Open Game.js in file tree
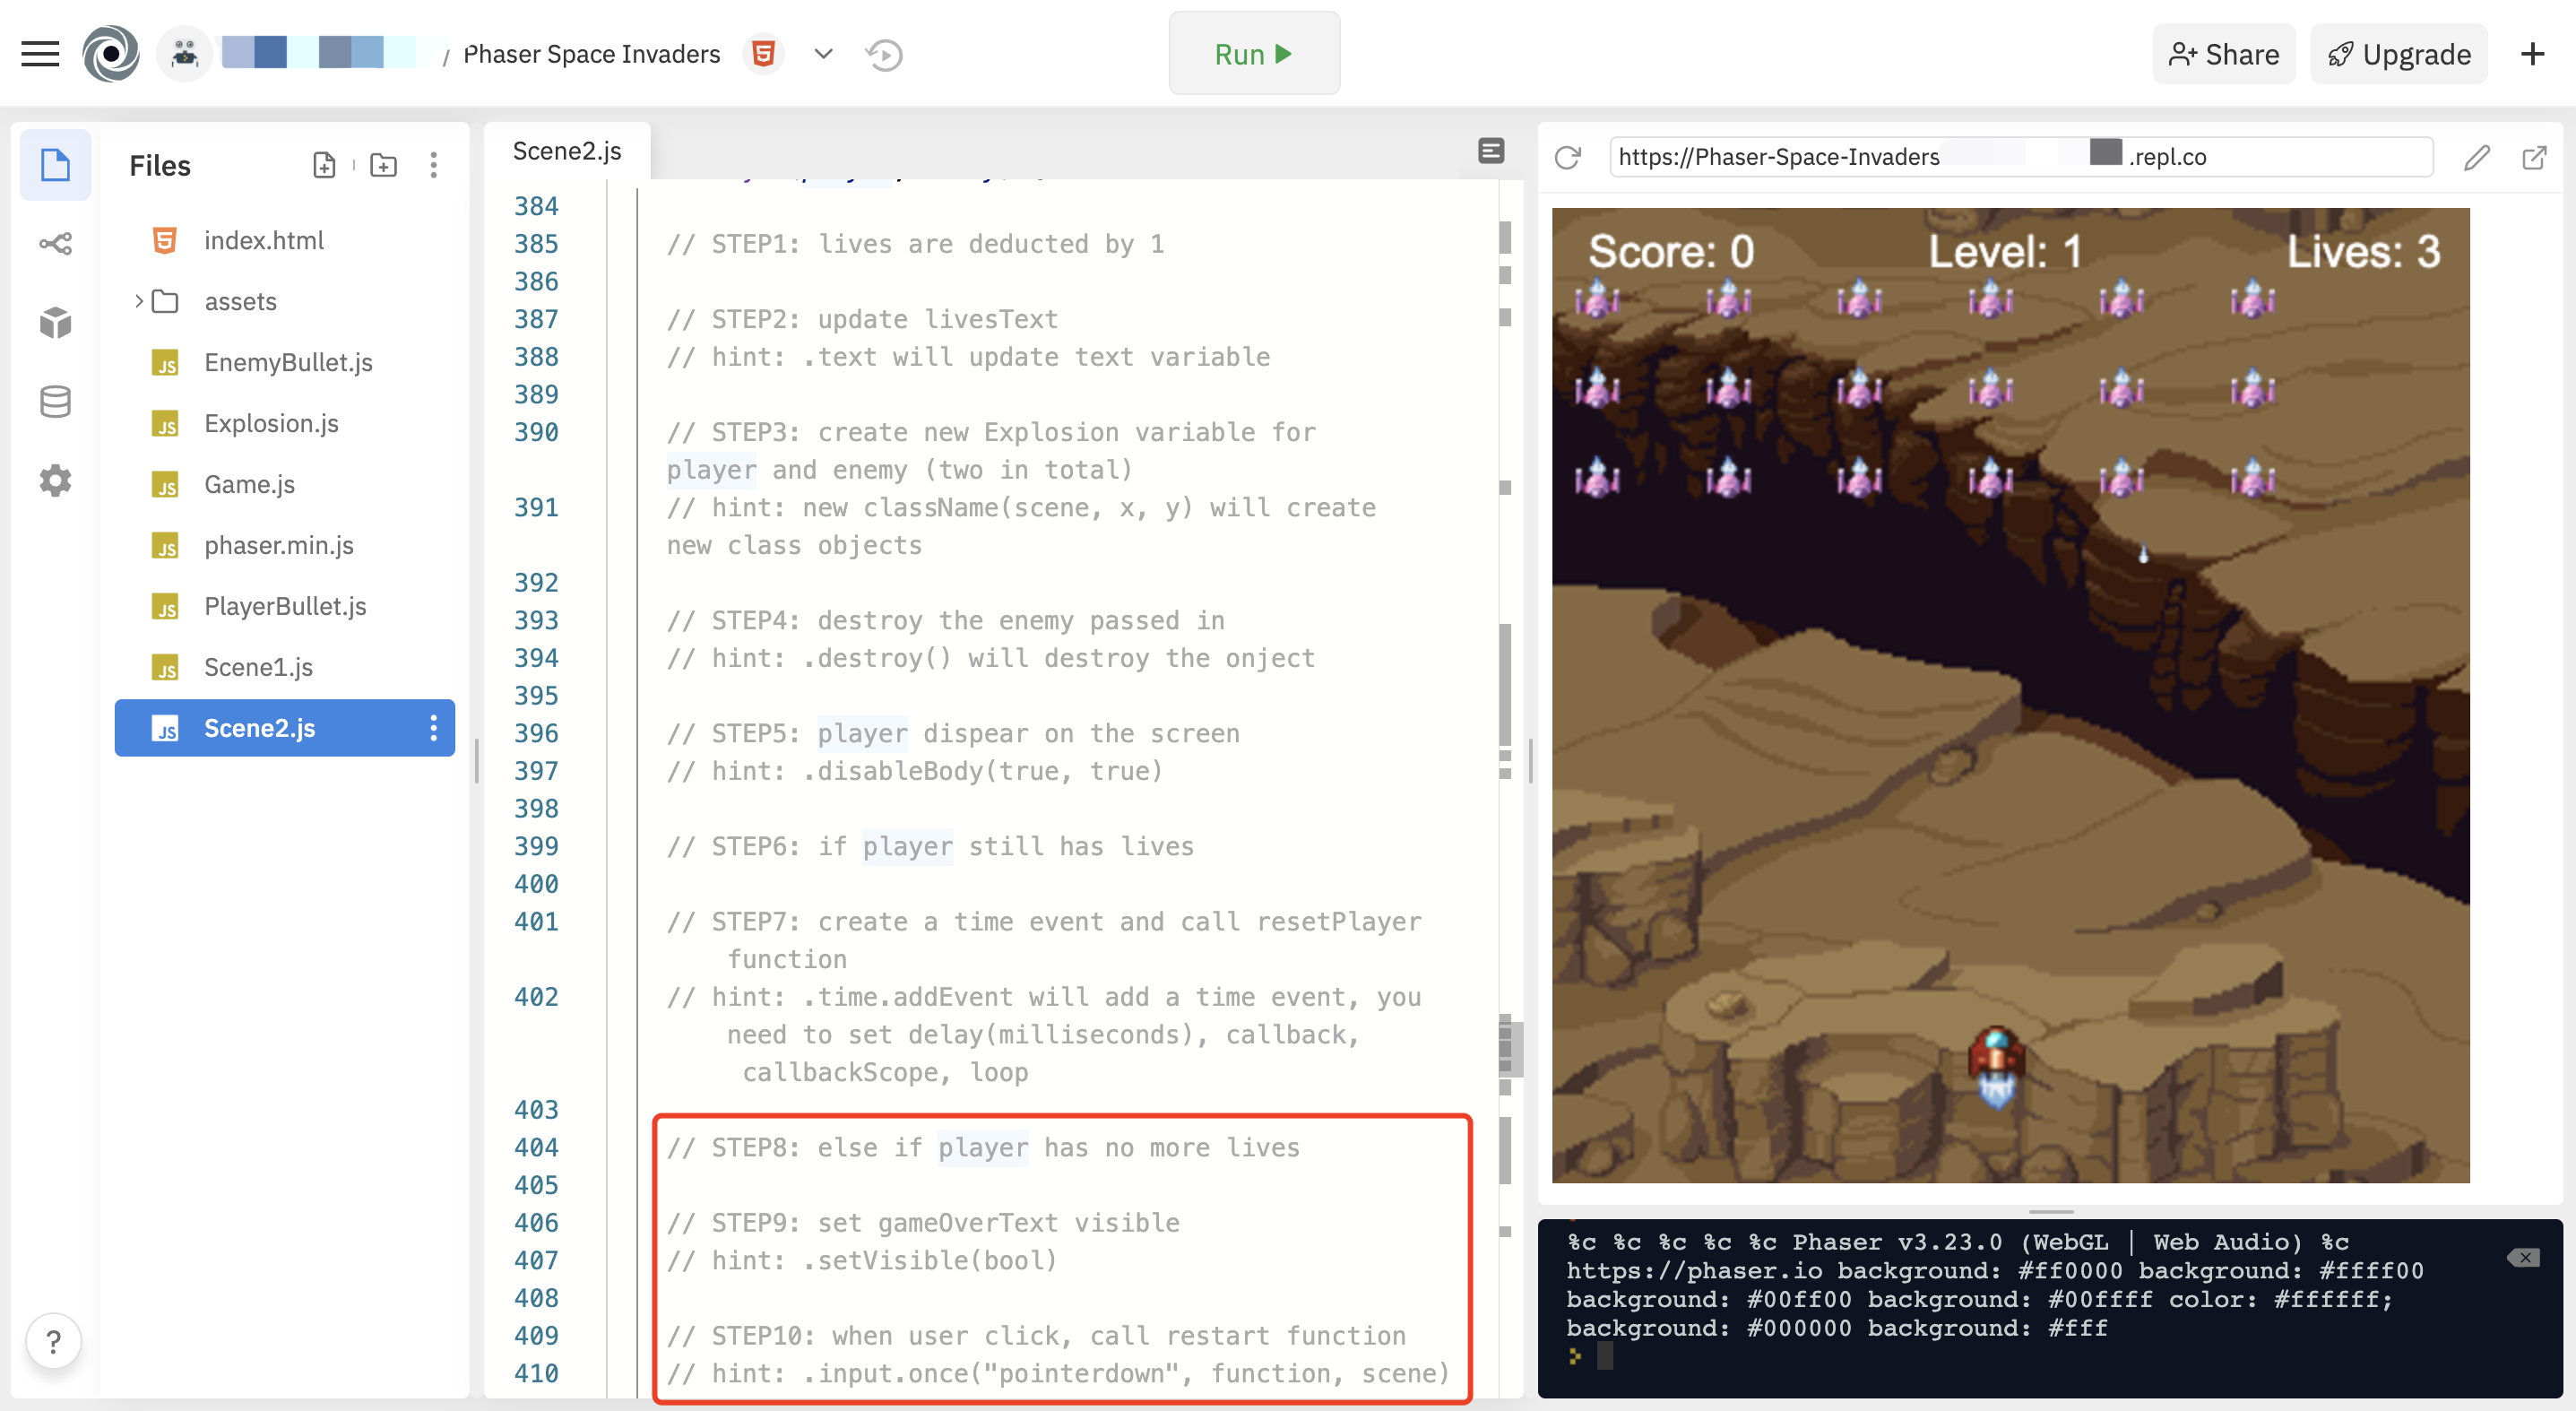2576x1411 pixels. coord(249,484)
